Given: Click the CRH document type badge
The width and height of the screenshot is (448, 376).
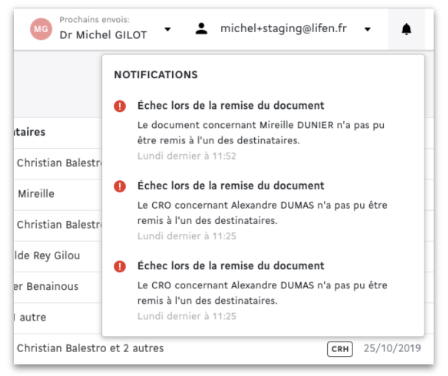Looking at the screenshot, I should click(x=340, y=349).
